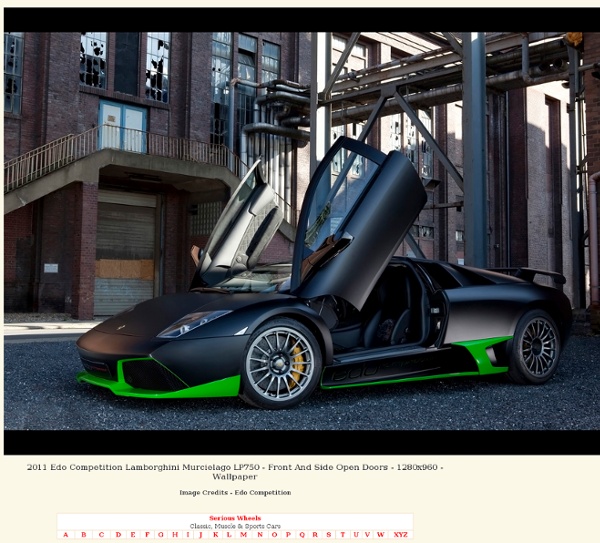Image resolution: width=600 pixels, height=543 pixels.
Task: Select letter T in the alphabet index
Action: 342,535
